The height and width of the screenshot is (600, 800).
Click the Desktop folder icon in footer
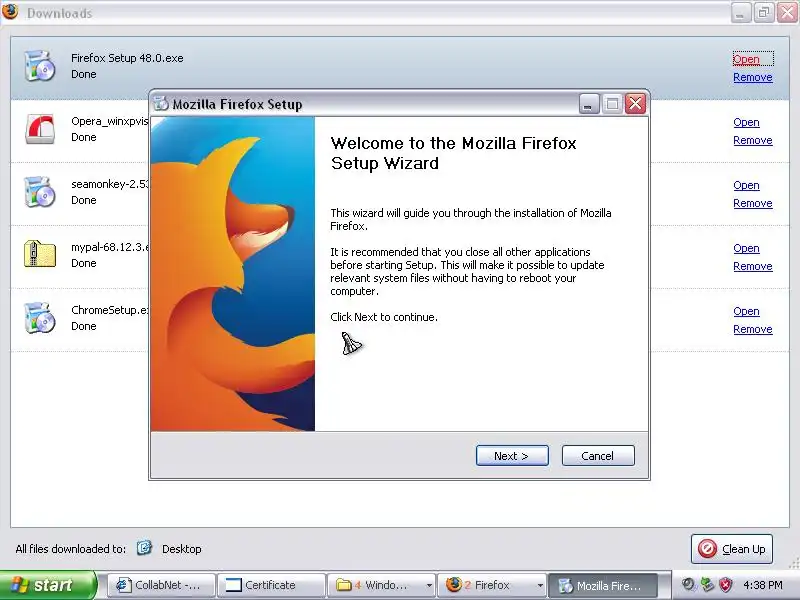point(144,548)
